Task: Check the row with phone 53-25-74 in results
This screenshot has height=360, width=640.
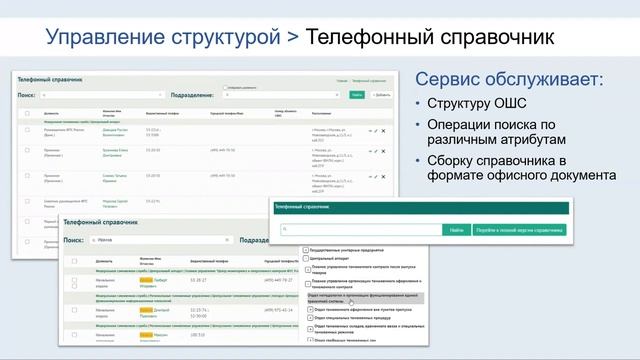Action: point(74,310)
